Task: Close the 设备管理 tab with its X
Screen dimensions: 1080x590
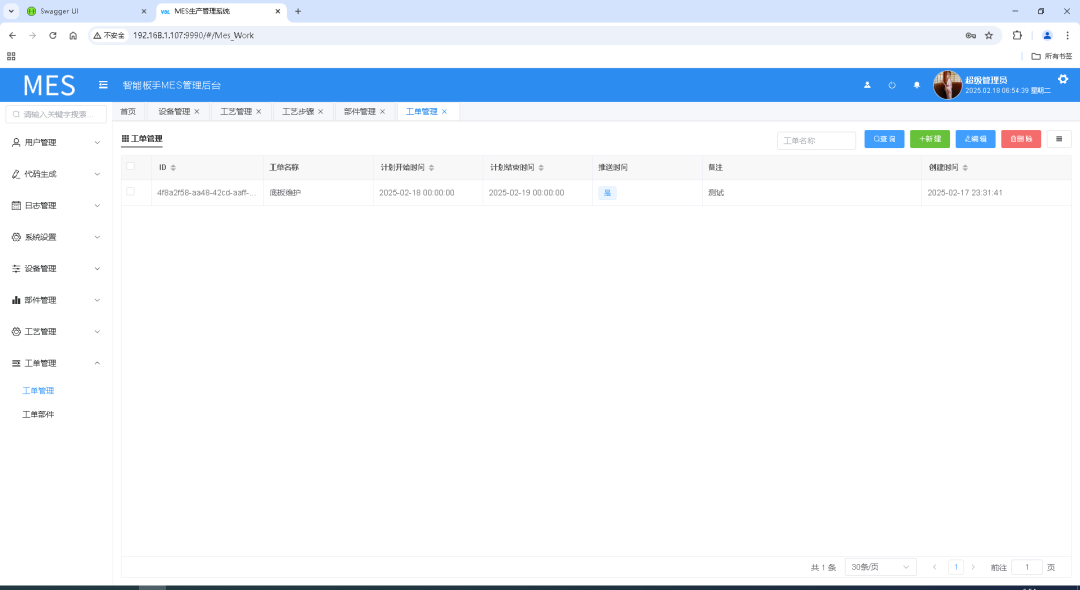Action: pyautogui.click(x=197, y=112)
